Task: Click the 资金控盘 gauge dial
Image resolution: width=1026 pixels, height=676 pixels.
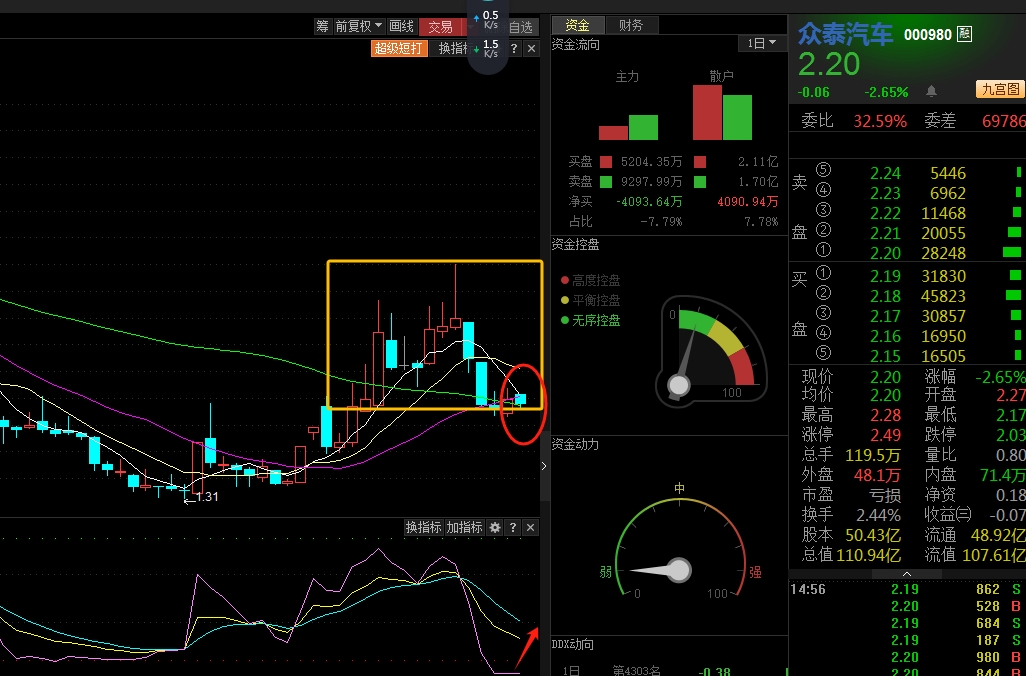Action: (x=710, y=350)
